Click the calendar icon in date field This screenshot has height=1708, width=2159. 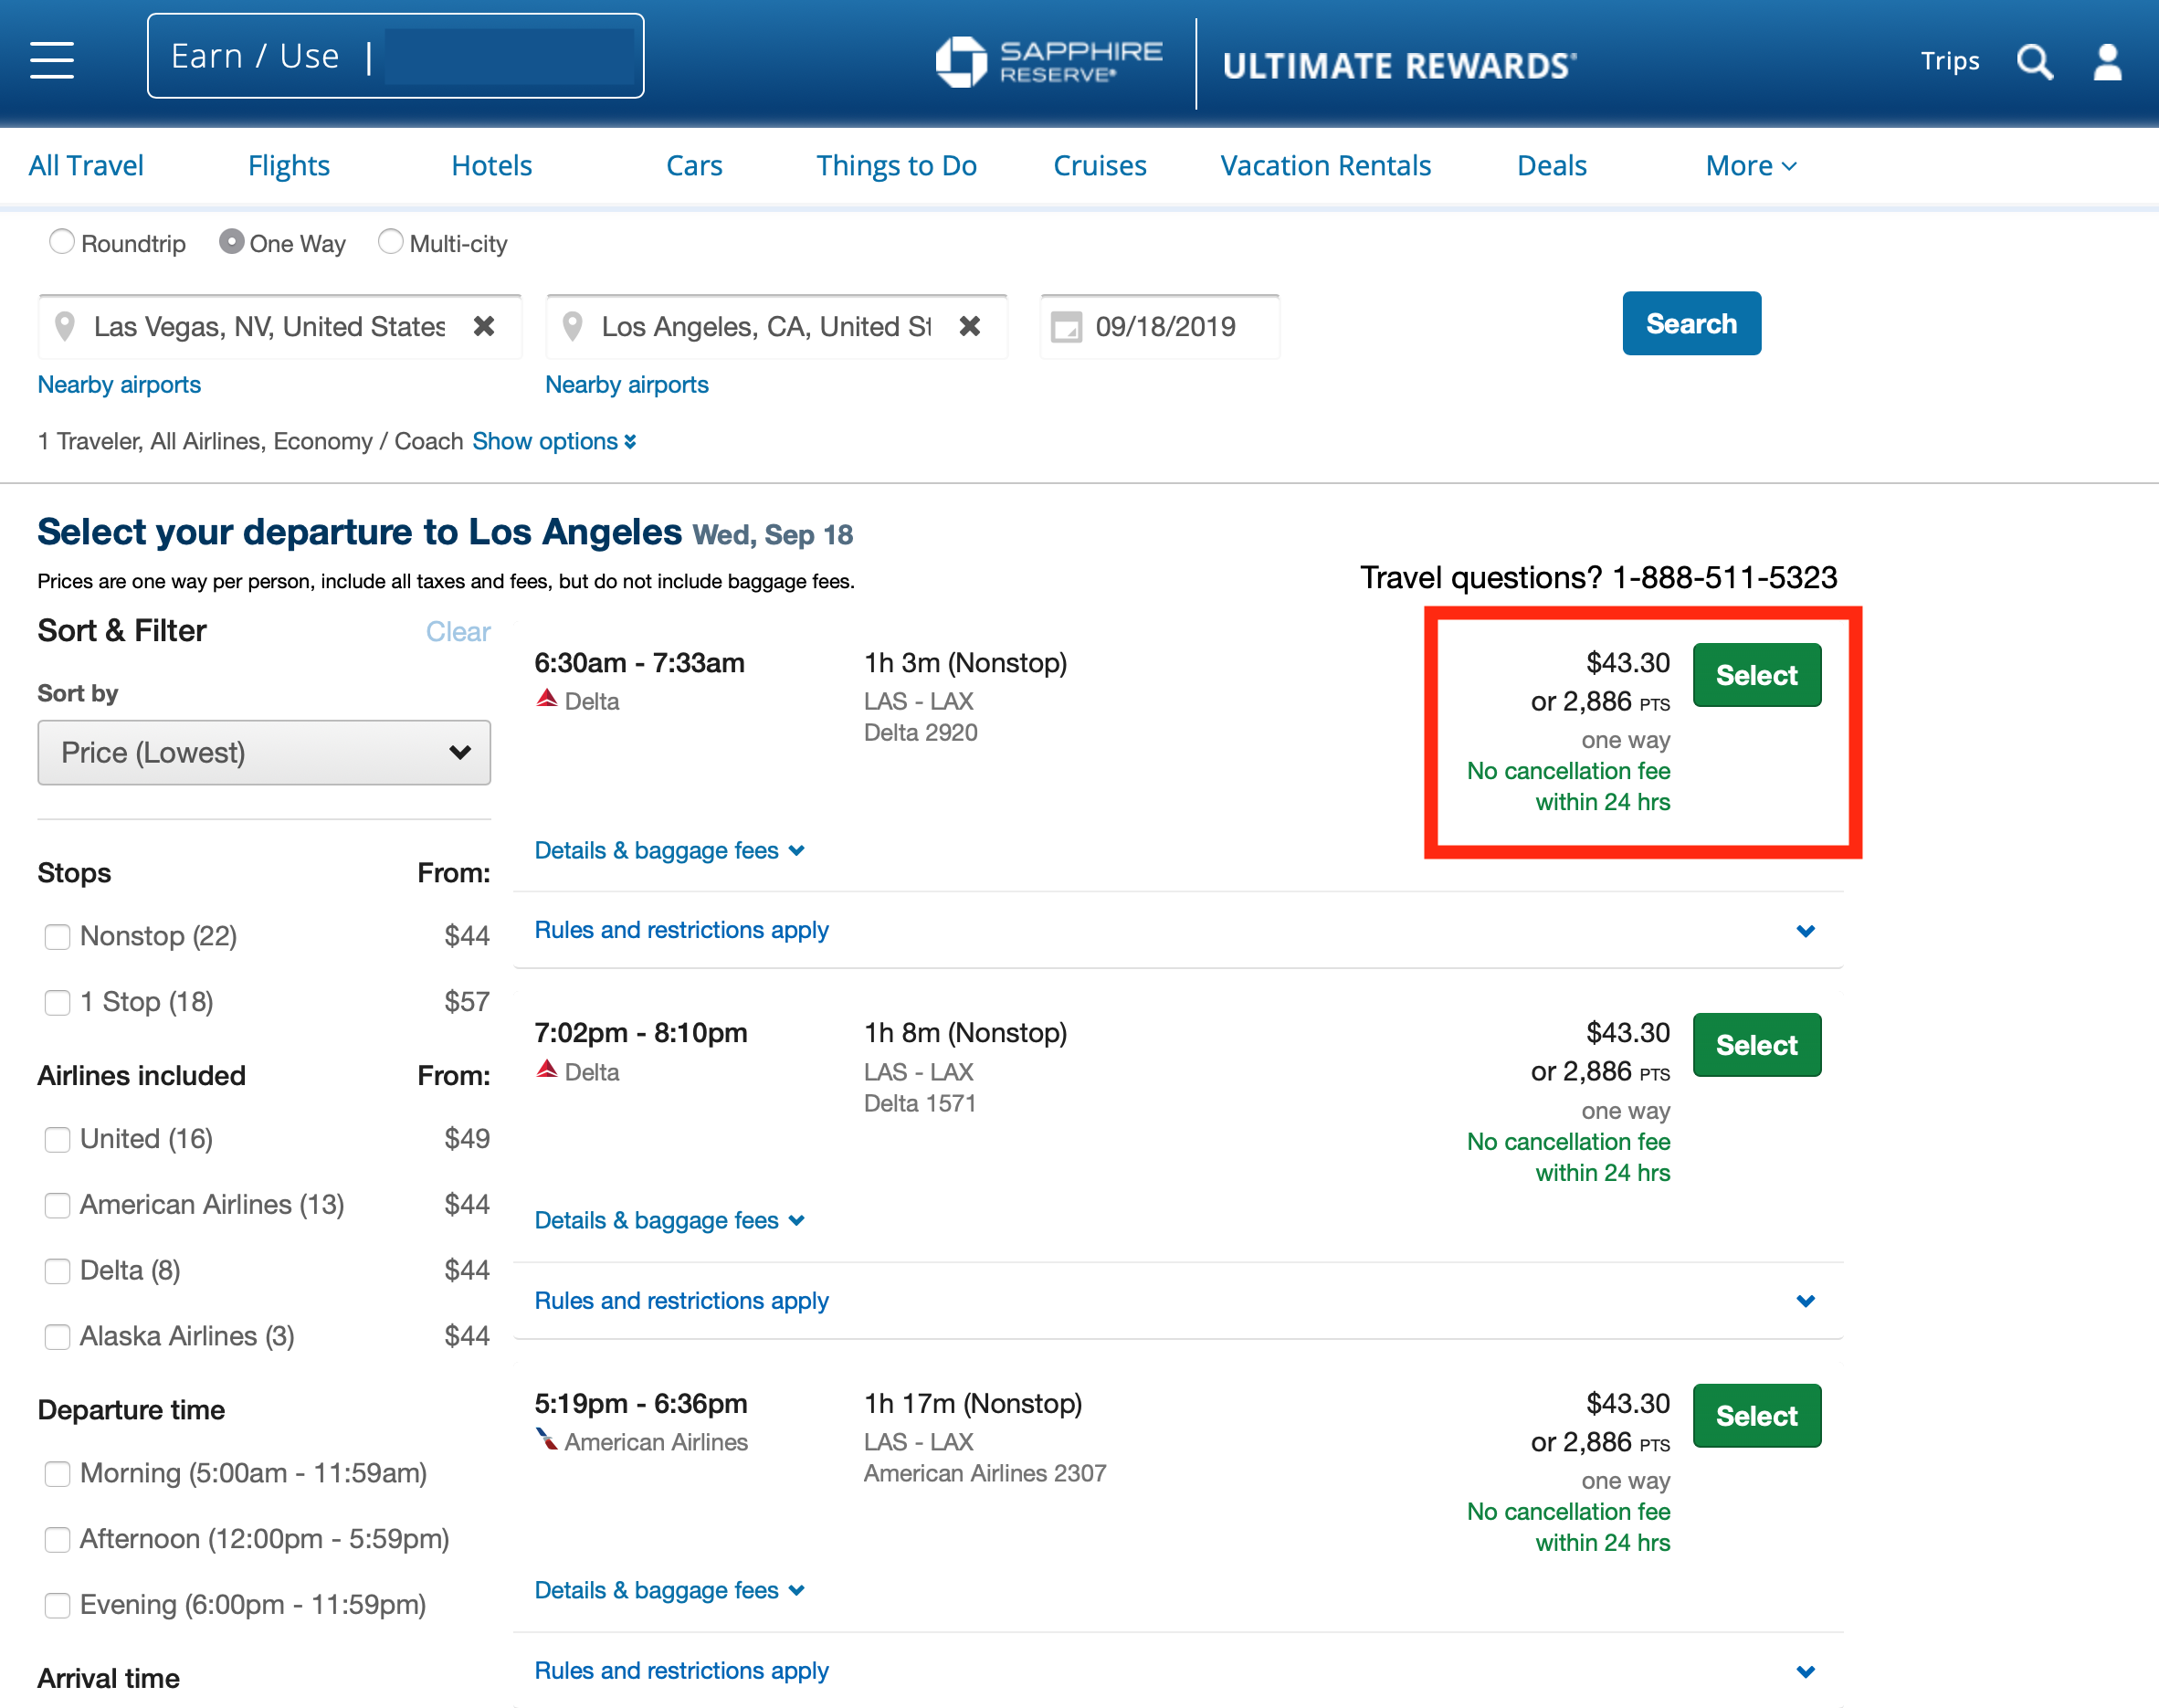click(1066, 327)
